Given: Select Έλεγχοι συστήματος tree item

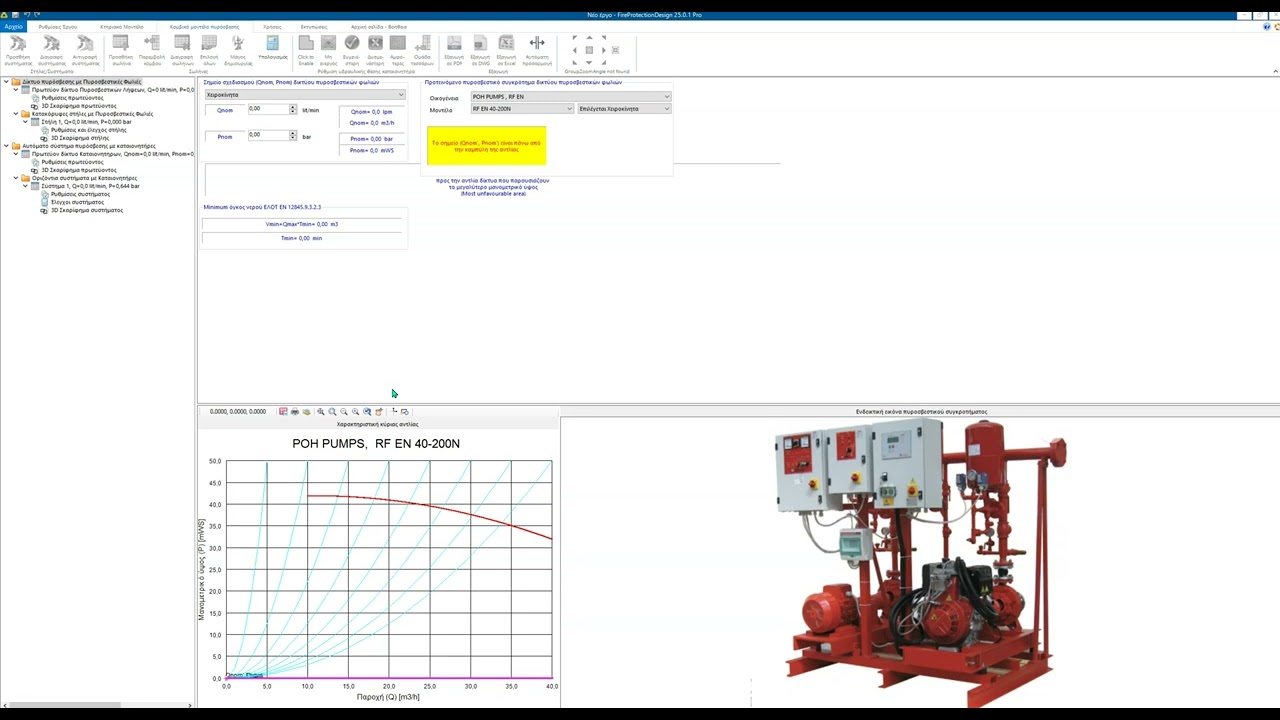Looking at the screenshot, I should pos(78,202).
